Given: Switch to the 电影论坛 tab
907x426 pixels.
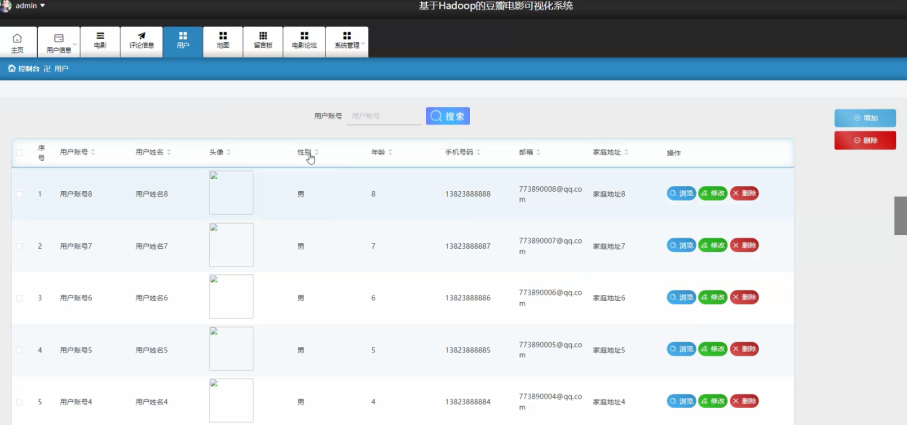Looking at the screenshot, I should [304, 42].
